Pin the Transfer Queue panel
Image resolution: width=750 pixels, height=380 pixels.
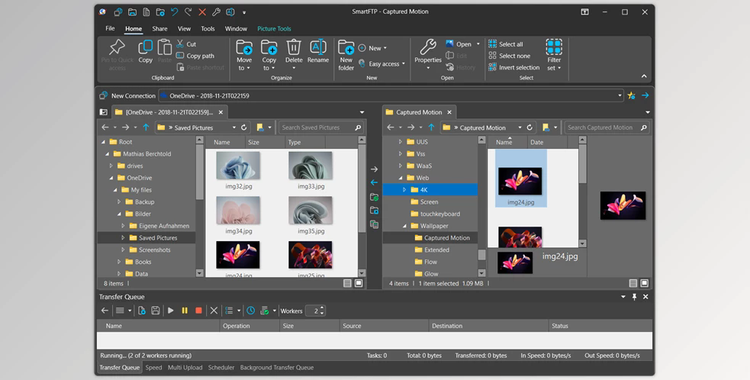tap(634, 297)
